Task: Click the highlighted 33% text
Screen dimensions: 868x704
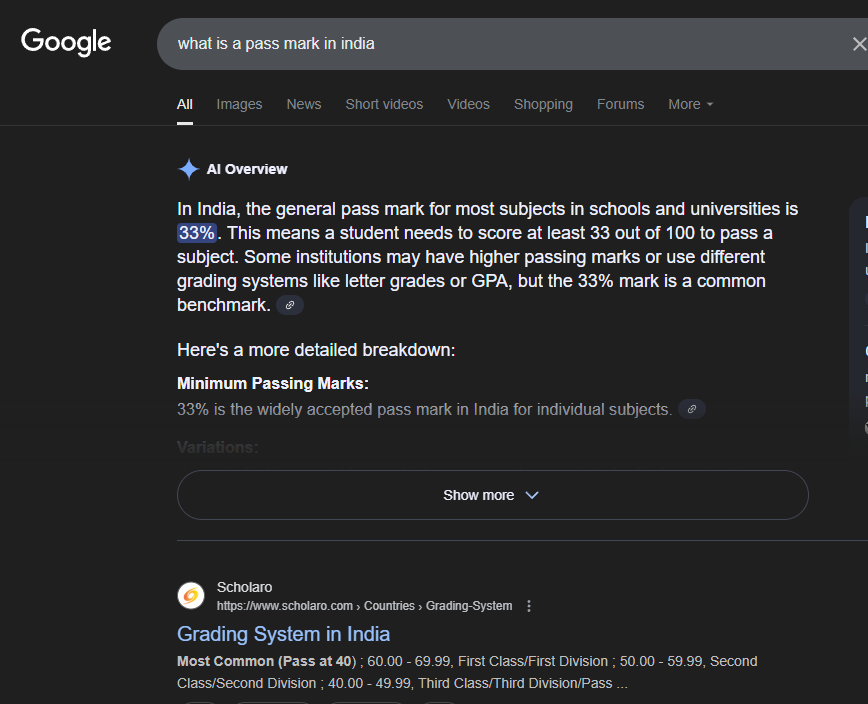Action: [197, 232]
